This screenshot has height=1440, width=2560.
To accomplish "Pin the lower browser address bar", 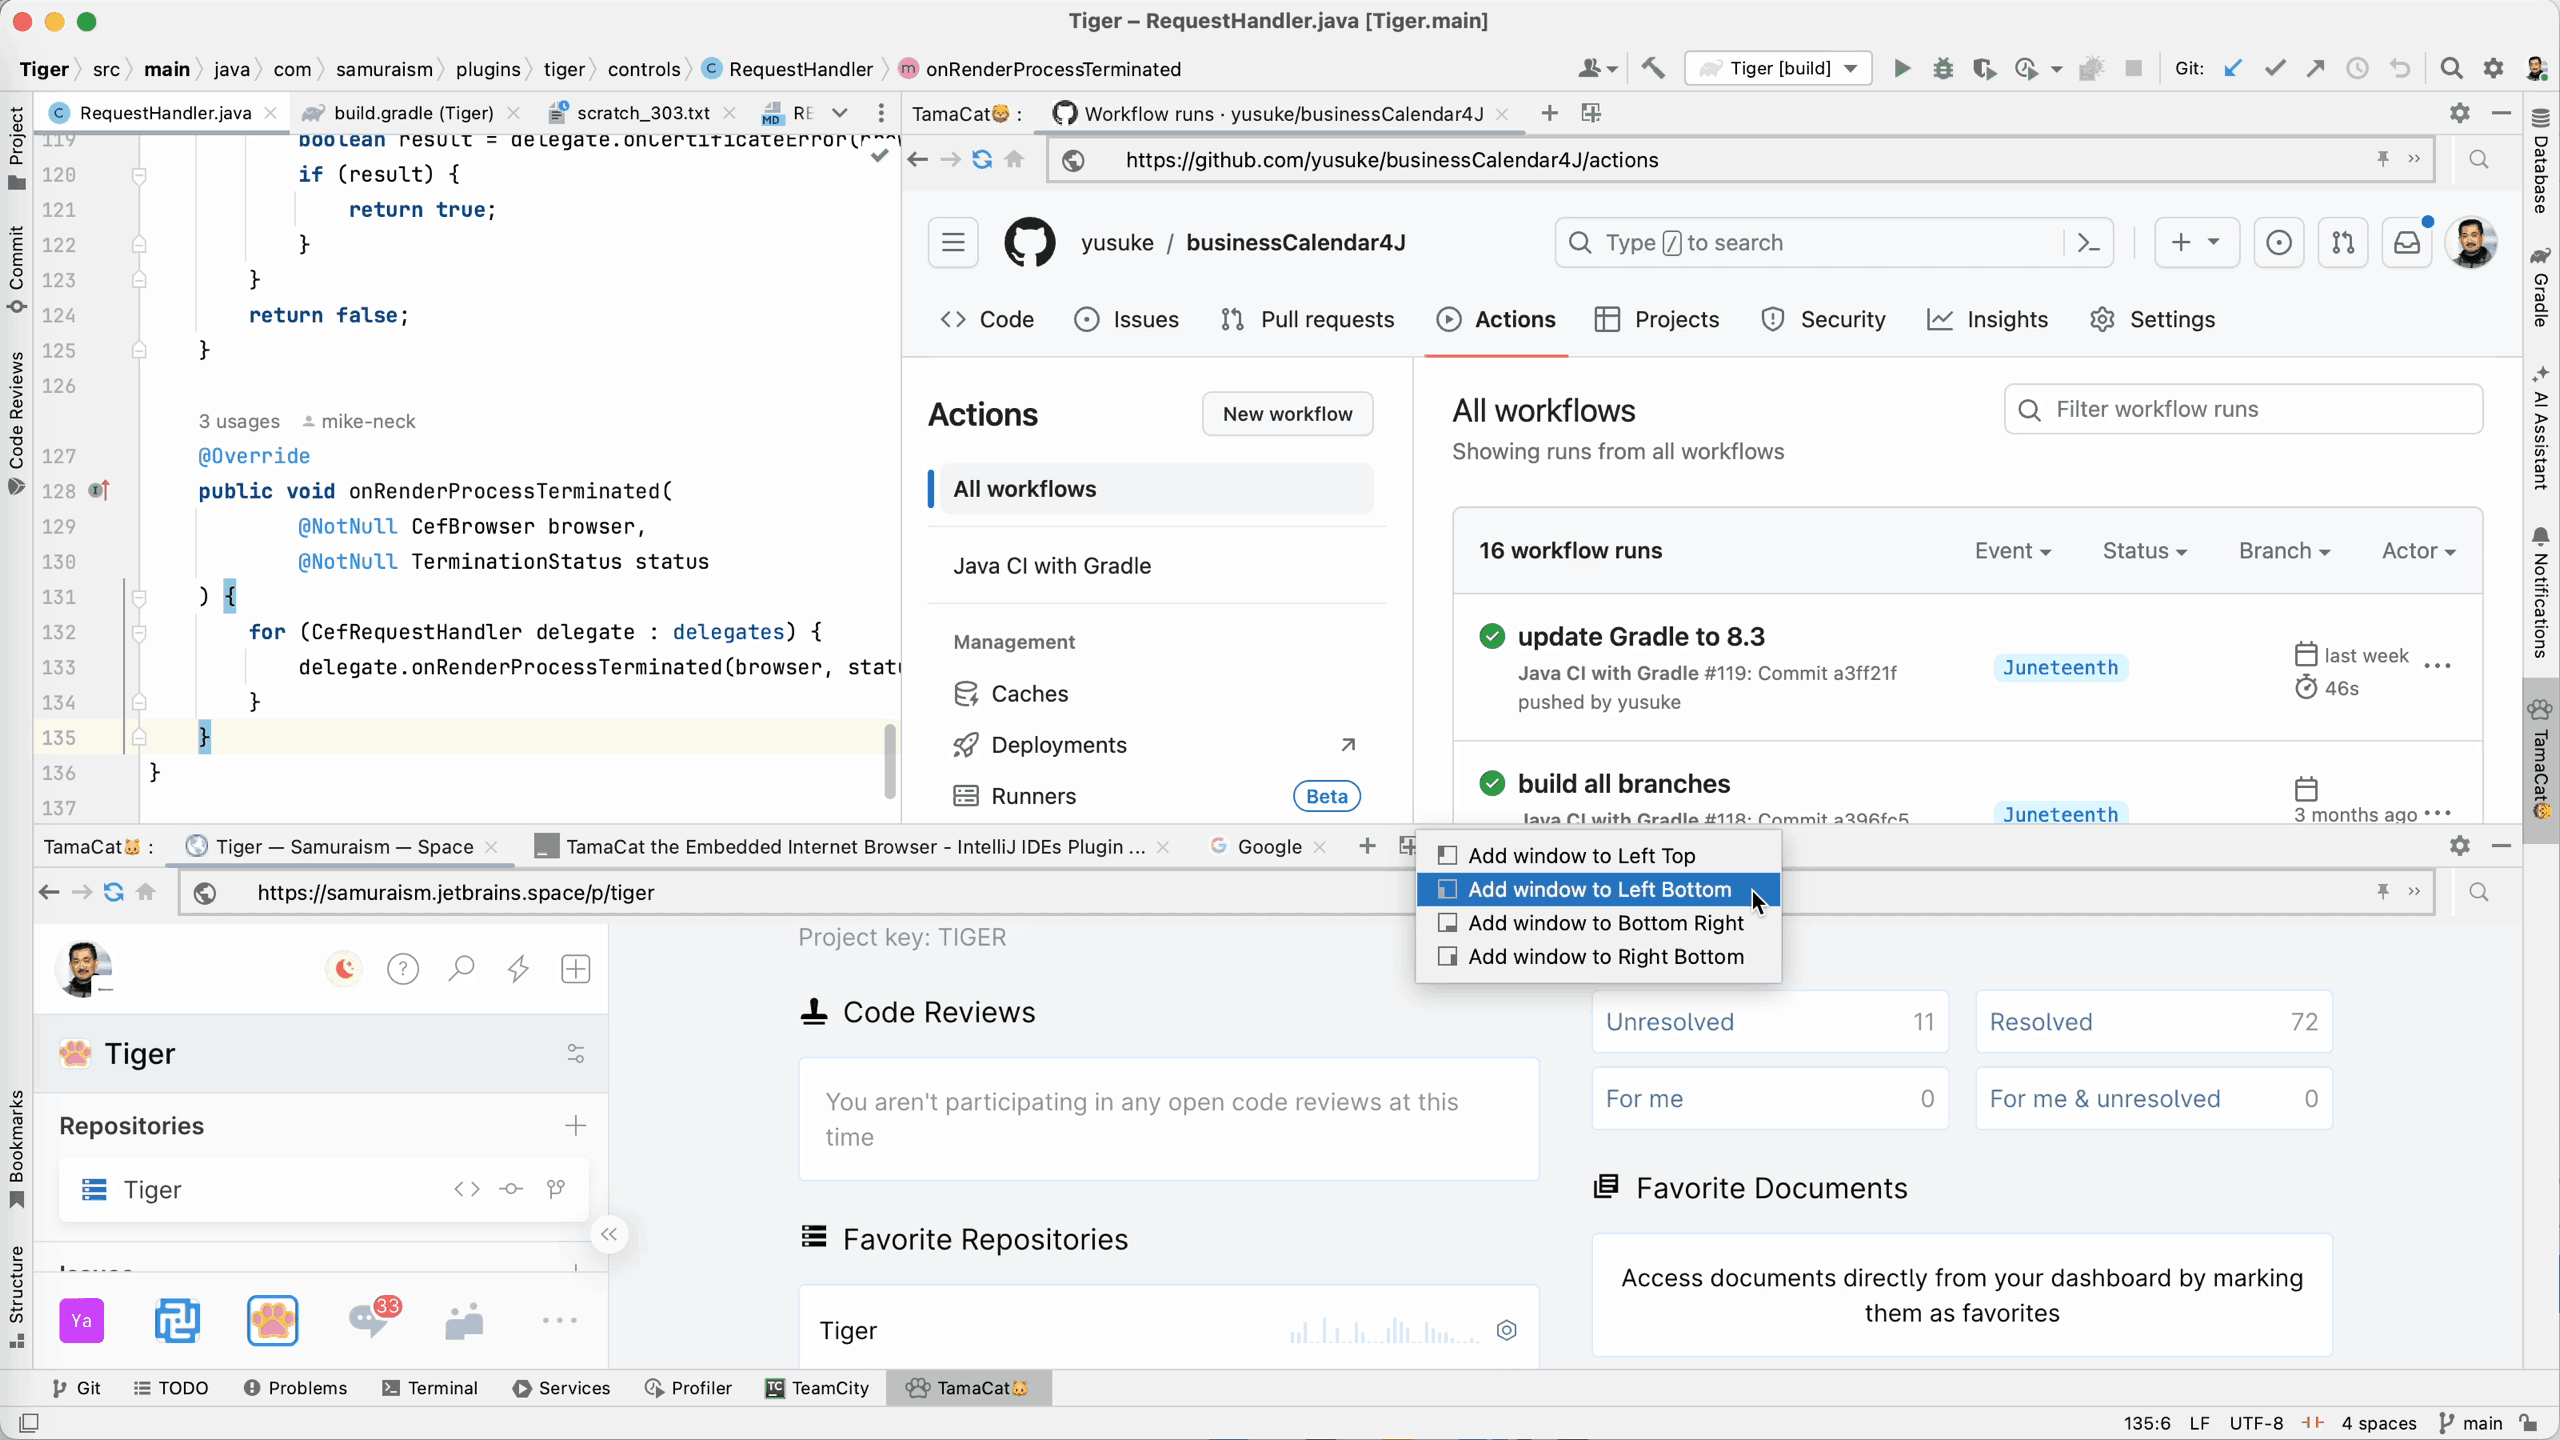I will 2383,891.
